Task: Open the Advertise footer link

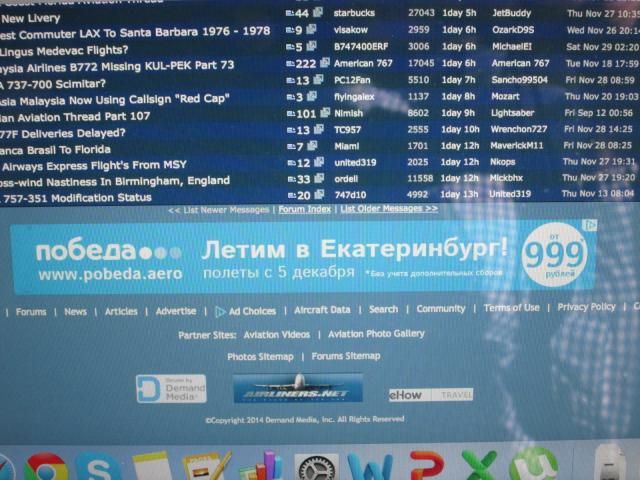Action: point(176,311)
